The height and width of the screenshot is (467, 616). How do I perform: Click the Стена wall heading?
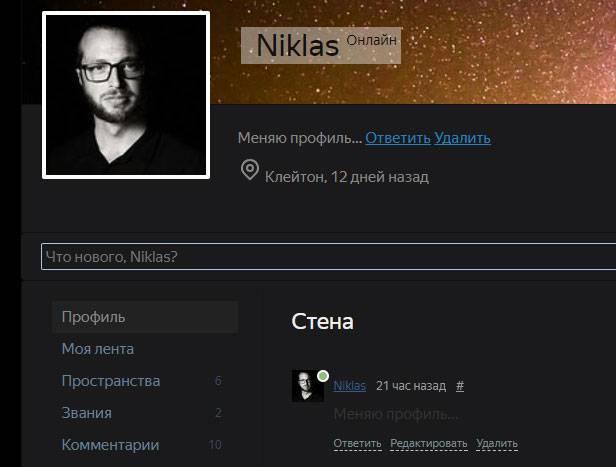point(323,322)
